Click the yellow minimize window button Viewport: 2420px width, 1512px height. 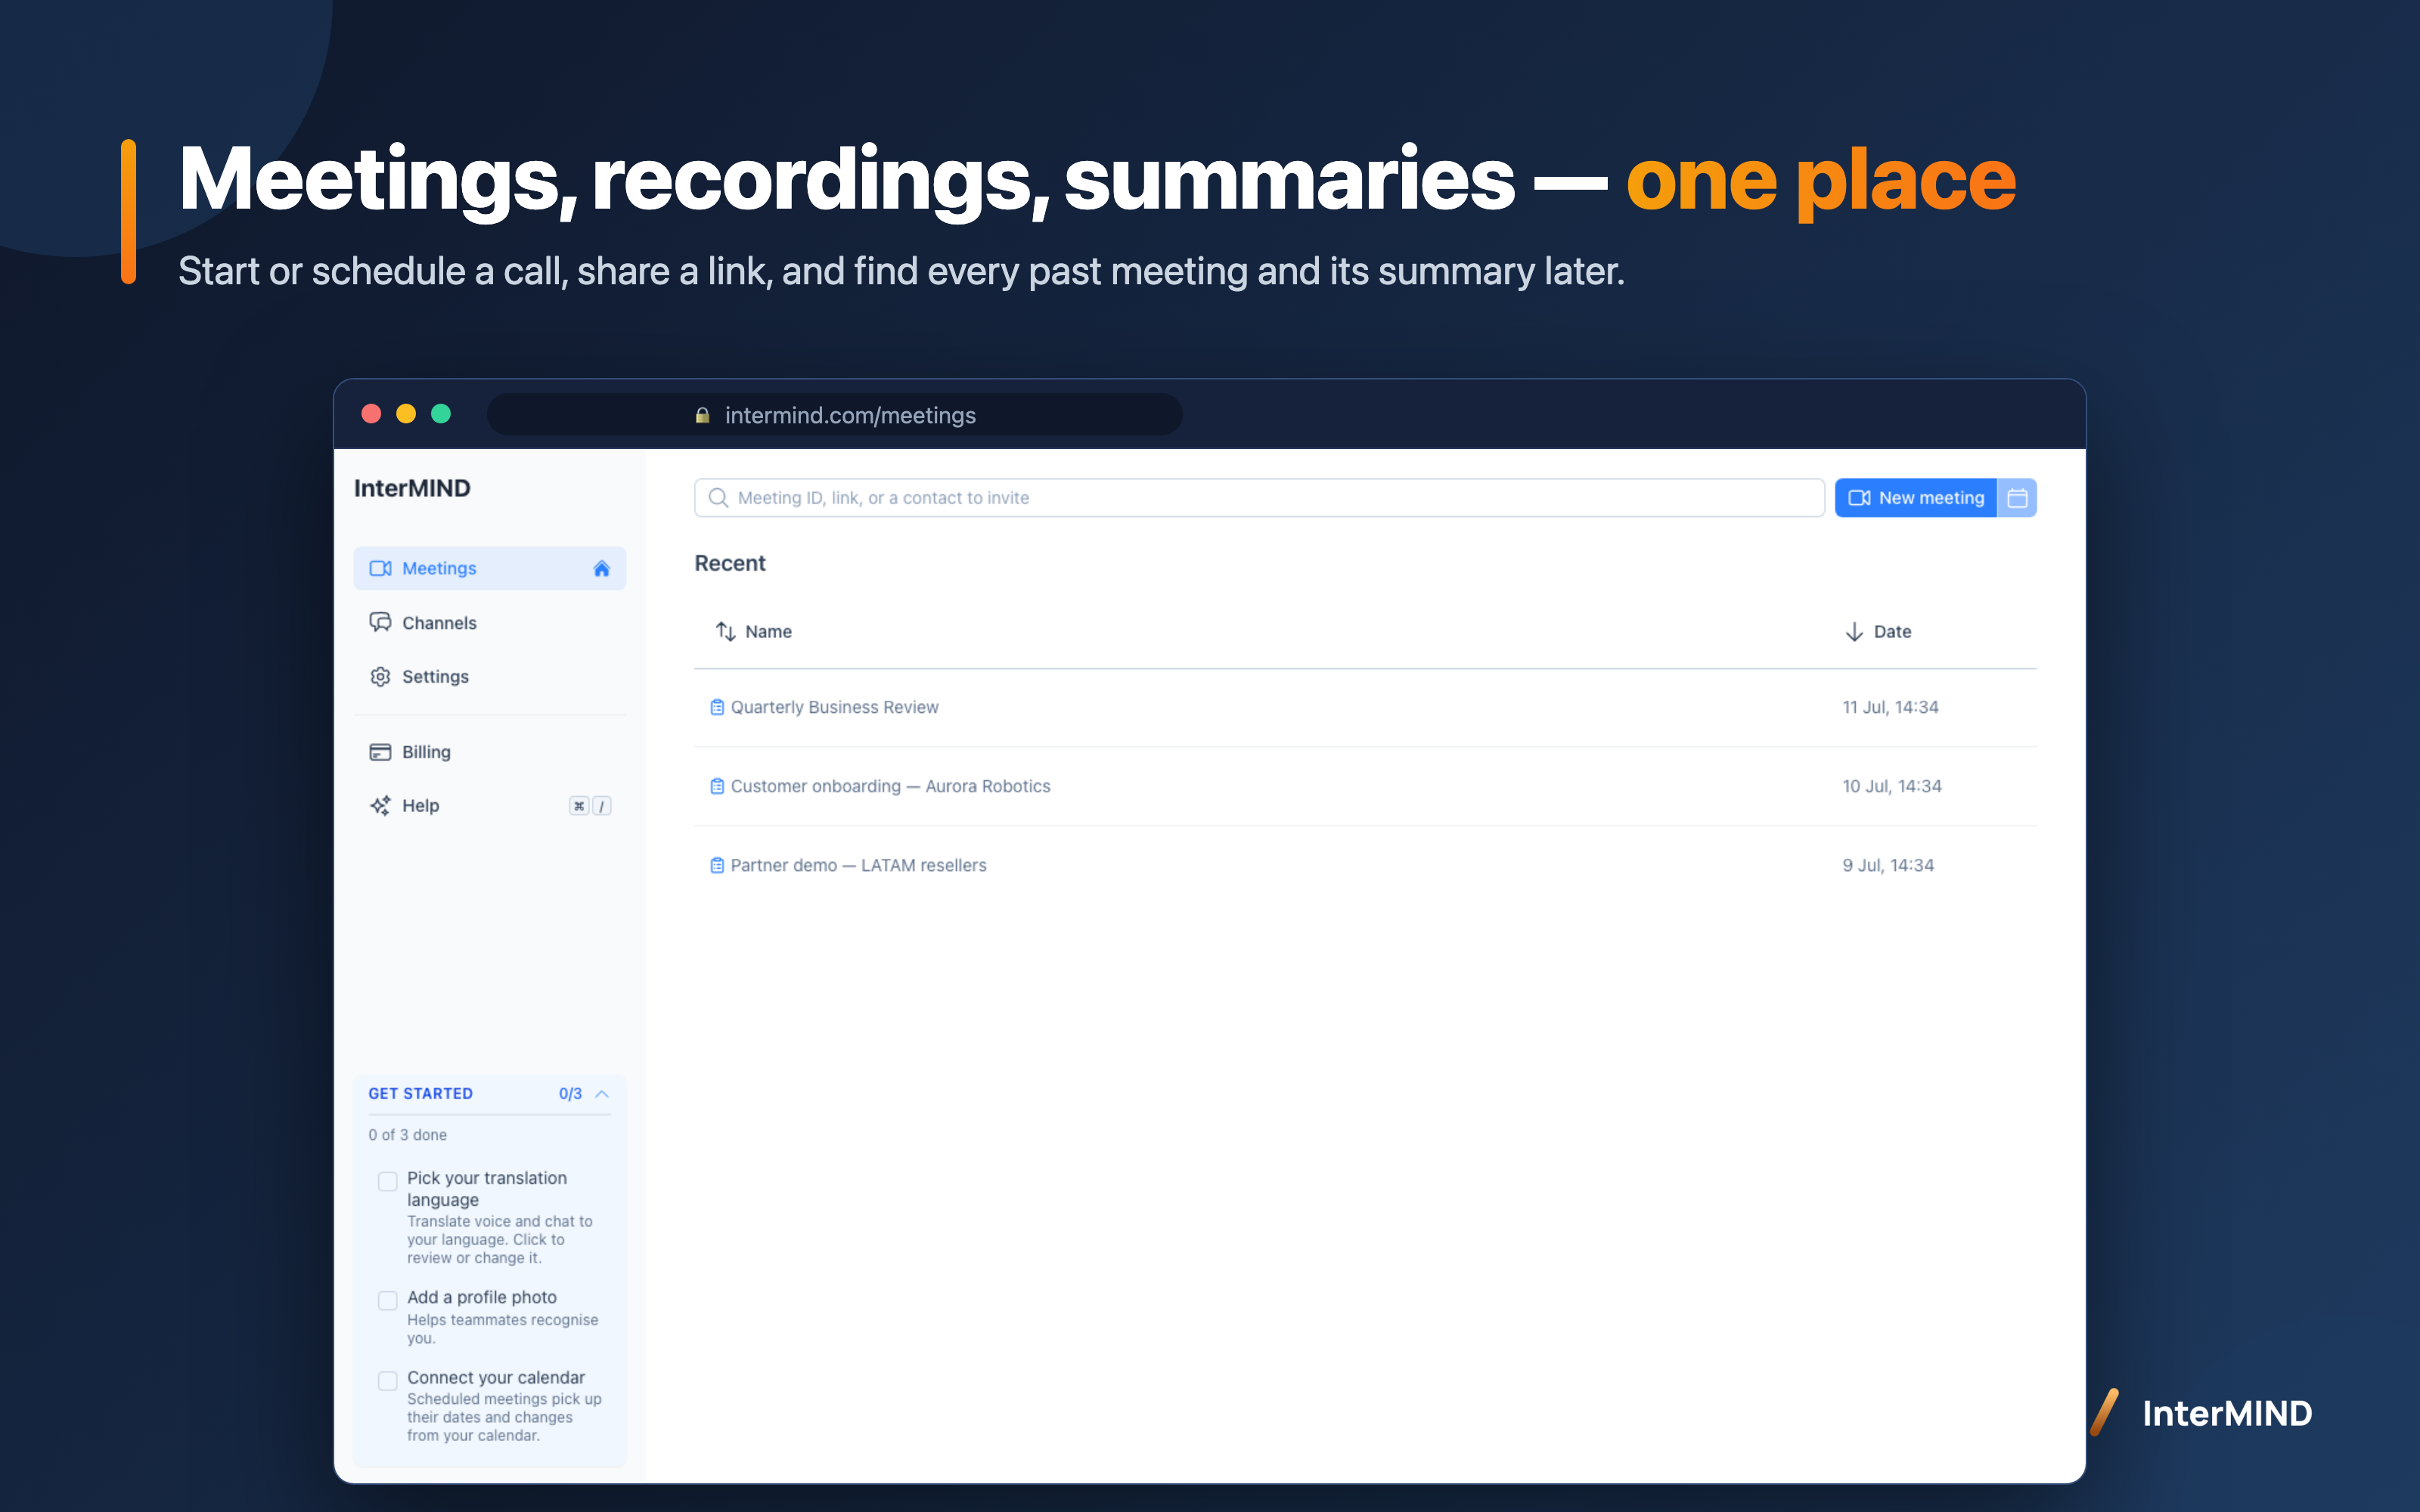pos(406,414)
